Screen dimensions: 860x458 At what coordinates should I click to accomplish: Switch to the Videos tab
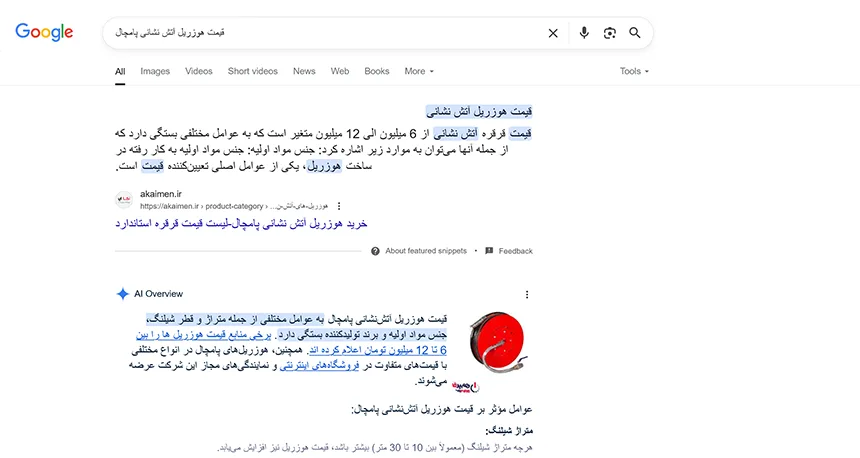pos(199,71)
